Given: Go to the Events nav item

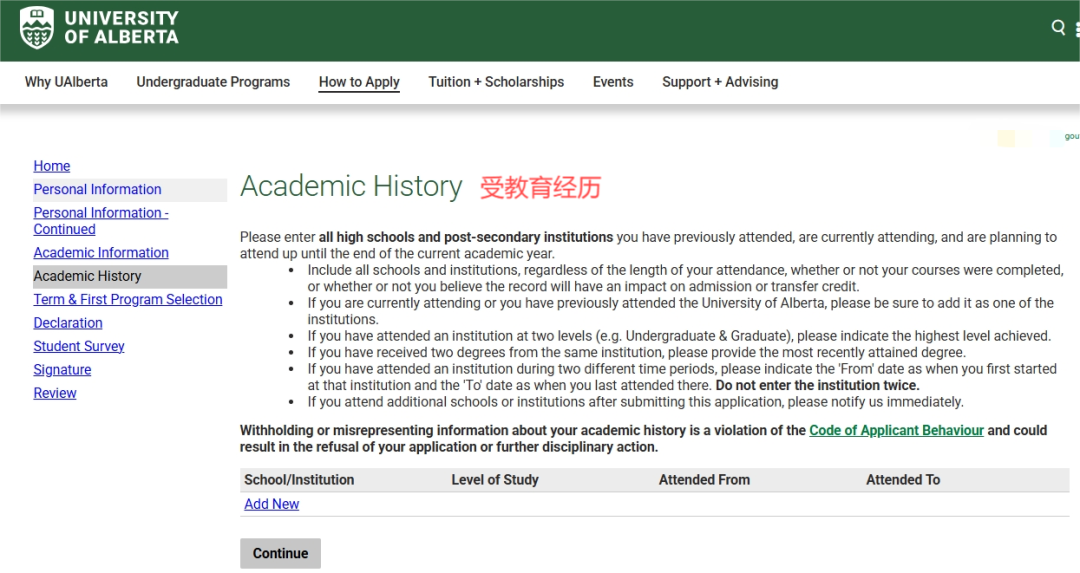Looking at the screenshot, I should (613, 82).
